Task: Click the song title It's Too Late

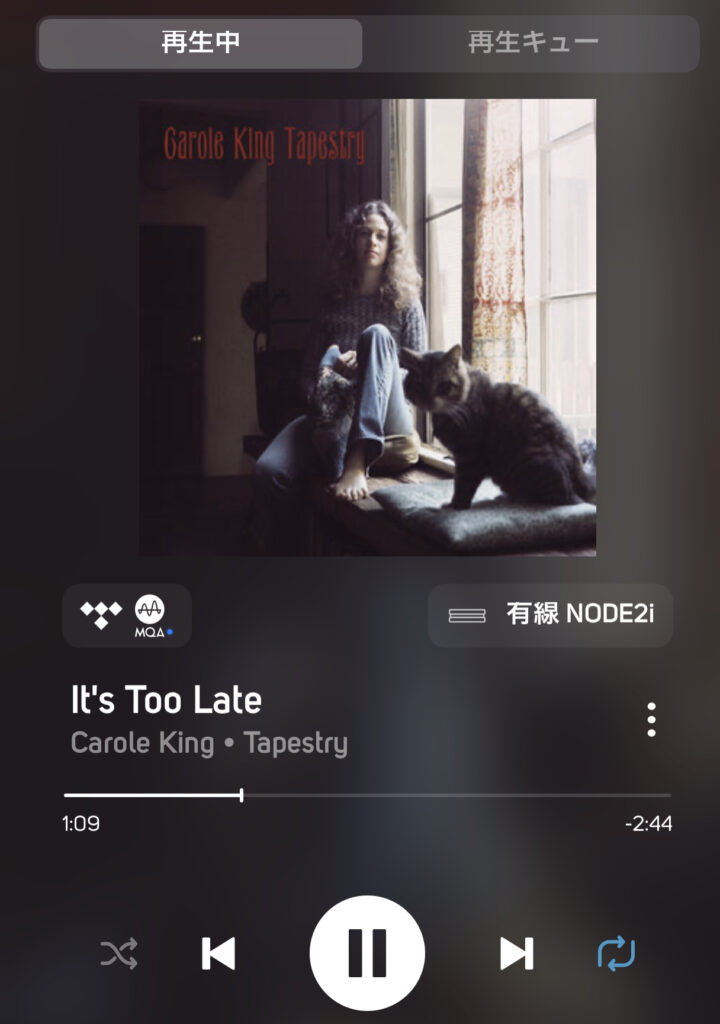Action: coord(166,700)
